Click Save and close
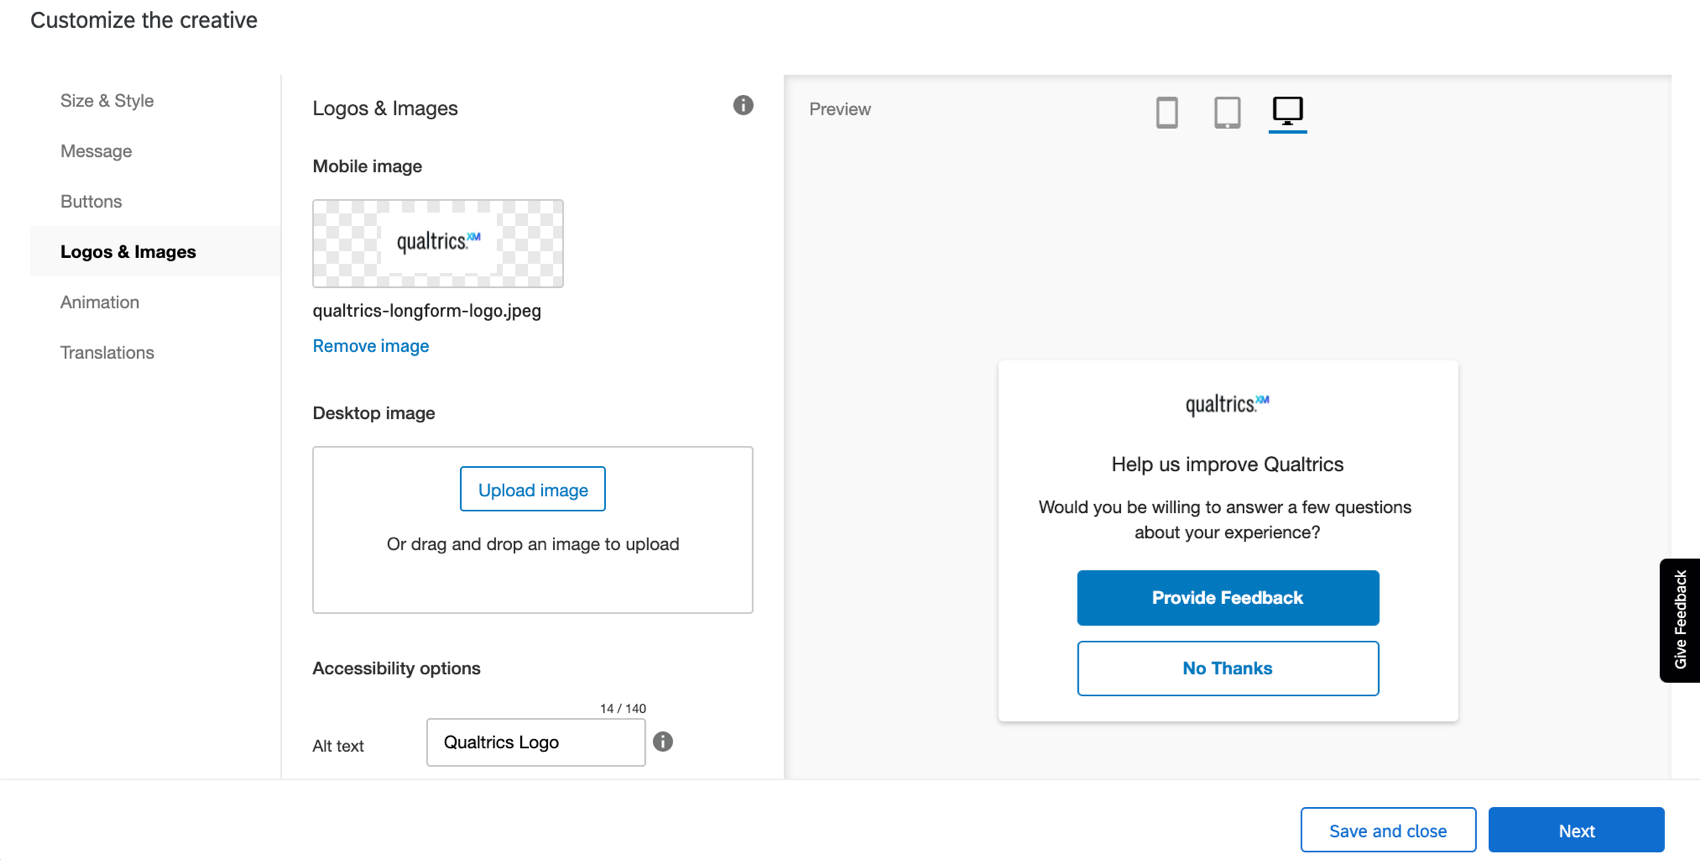 [x=1388, y=830]
